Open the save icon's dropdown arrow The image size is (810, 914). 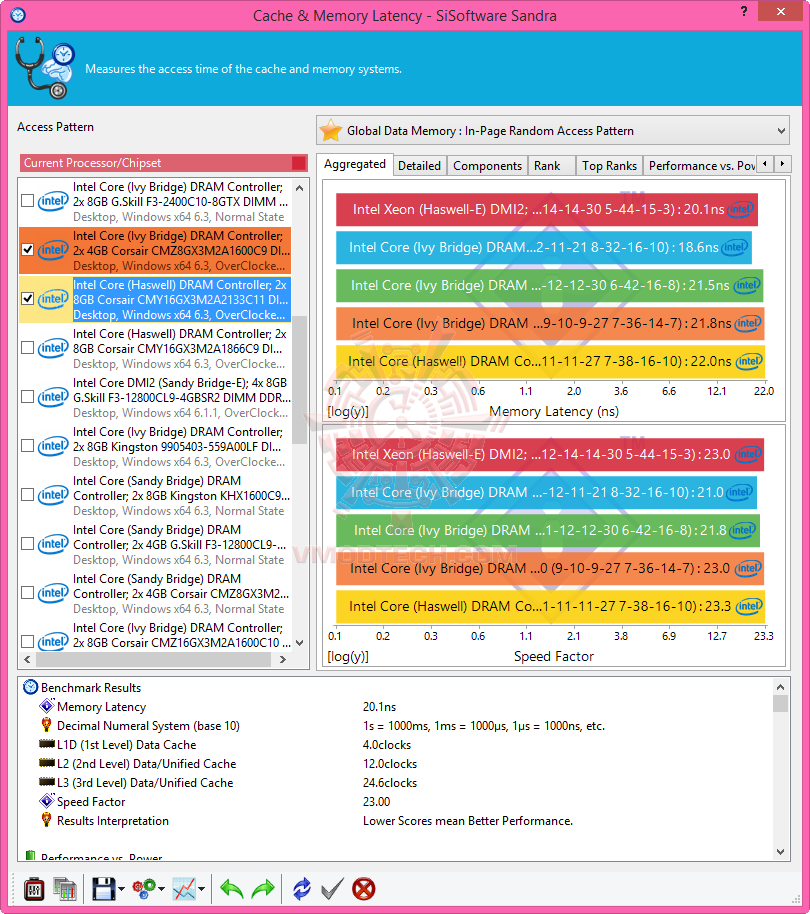[x=121, y=890]
